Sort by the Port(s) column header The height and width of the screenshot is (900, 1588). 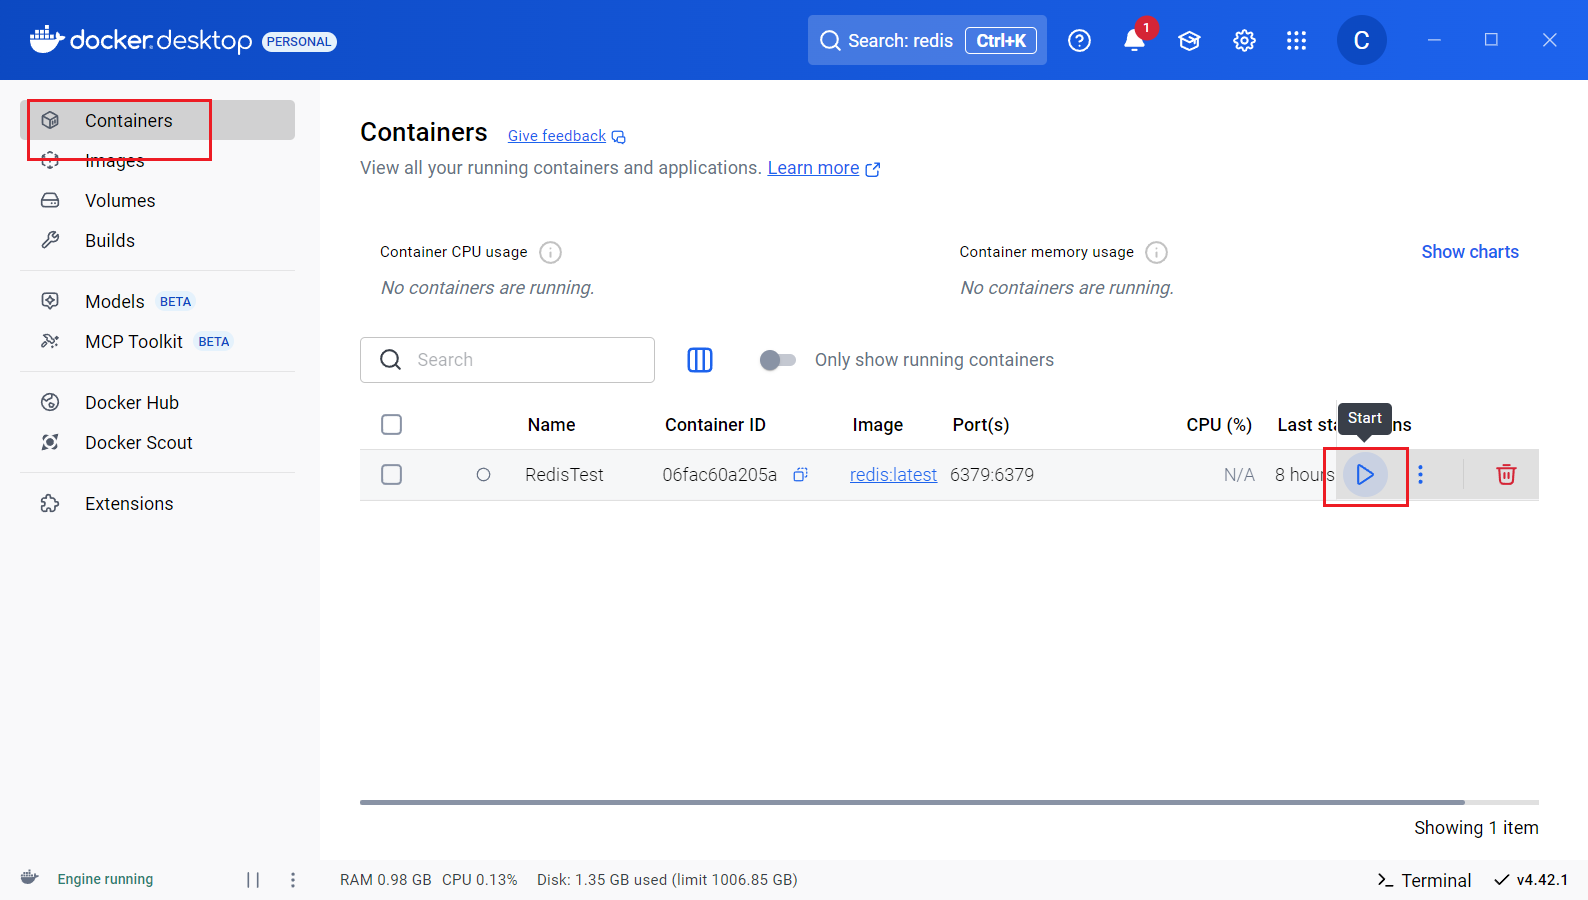(981, 425)
